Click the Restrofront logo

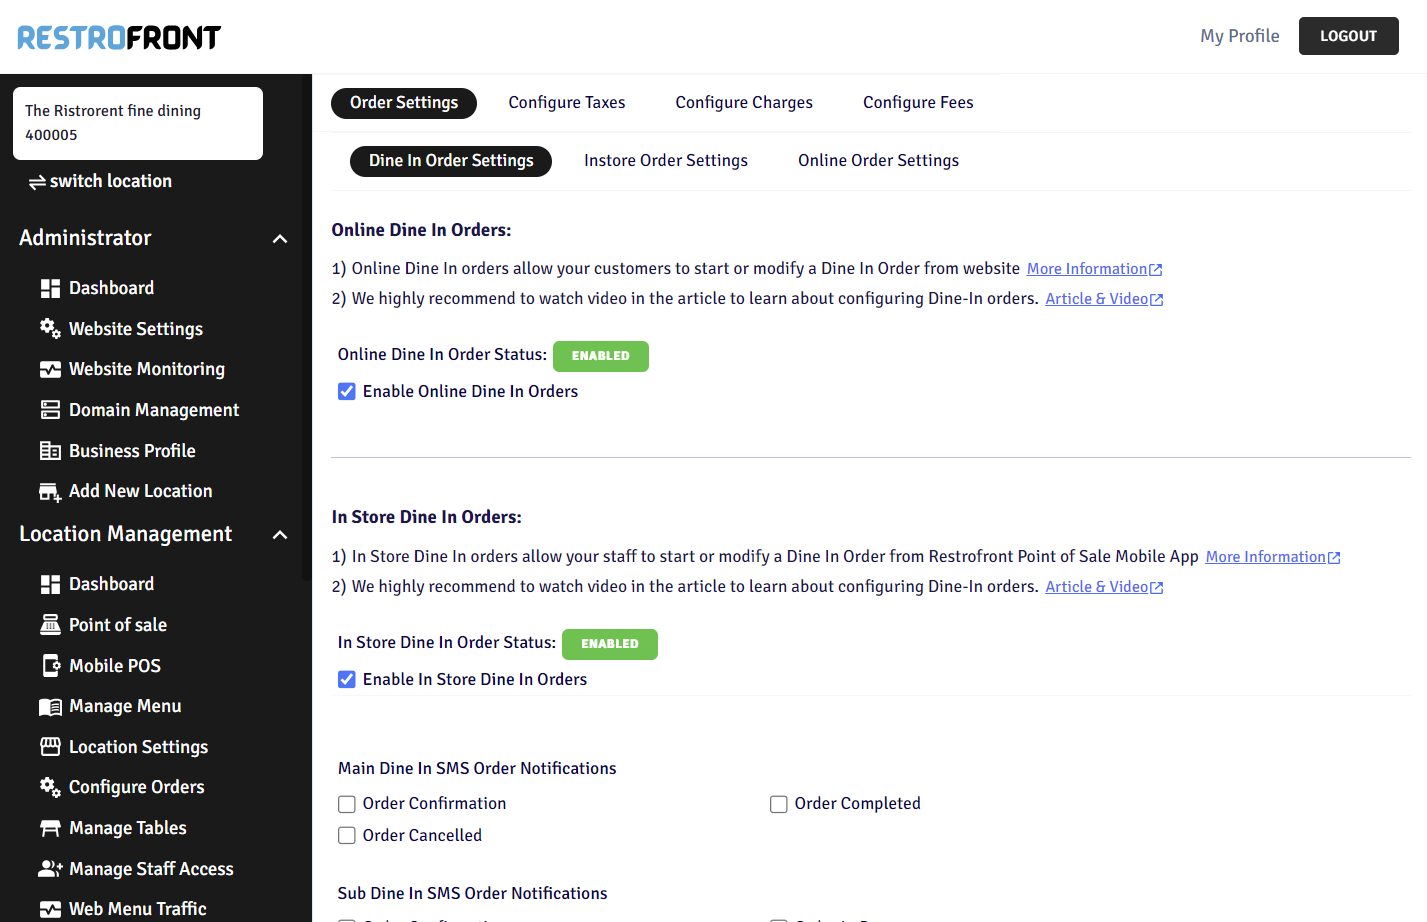tap(119, 38)
